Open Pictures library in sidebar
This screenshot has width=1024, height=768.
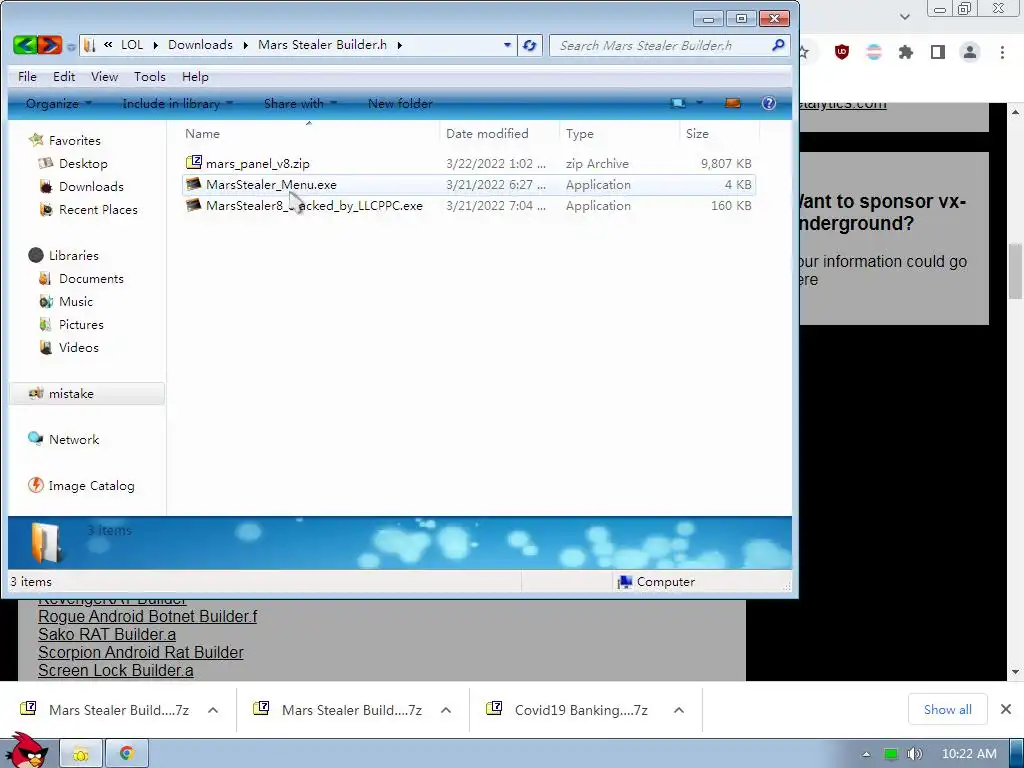[80, 325]
